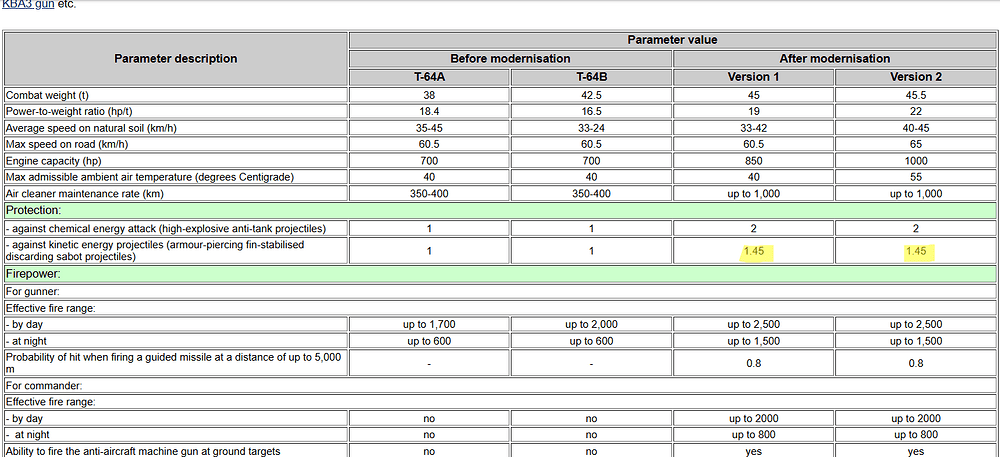
Task: Click the 'Parameter description' header cell
Action: (x=176, y=59)
